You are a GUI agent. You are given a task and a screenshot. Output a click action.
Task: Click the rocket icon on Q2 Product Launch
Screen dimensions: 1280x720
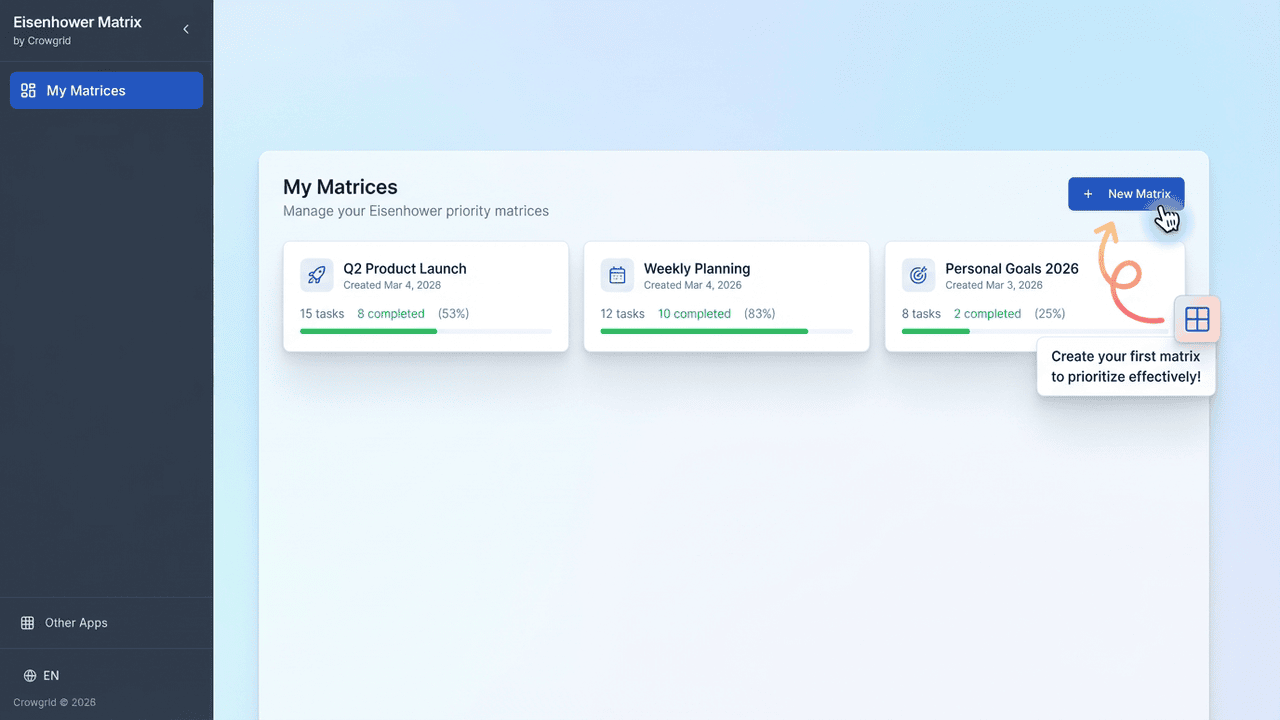click(x=317, y=275)
